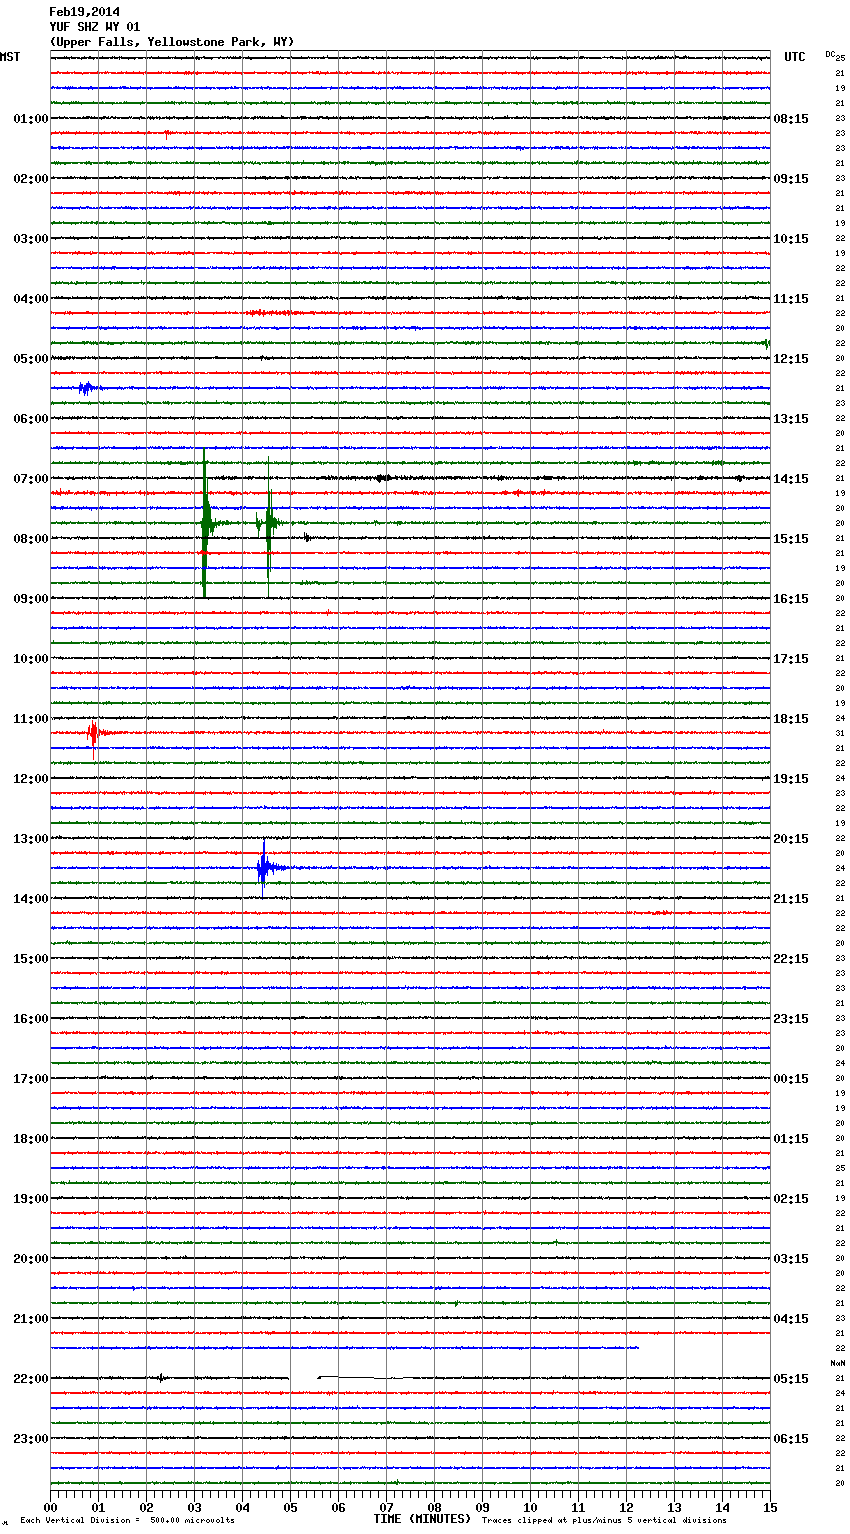
Task: Select the 03:00 MST row label
Action: 30,239
